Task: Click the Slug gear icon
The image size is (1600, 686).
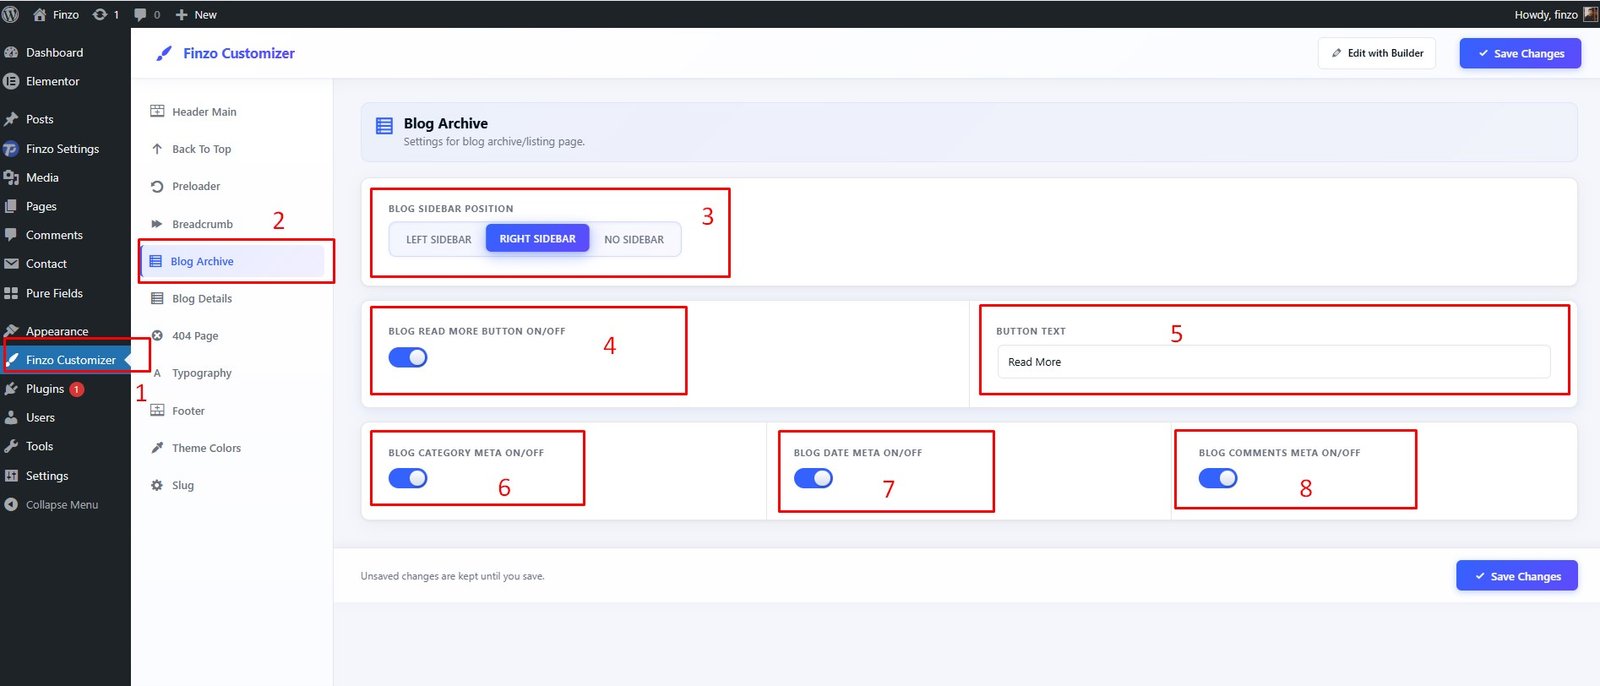Action: tap(157, 485)
